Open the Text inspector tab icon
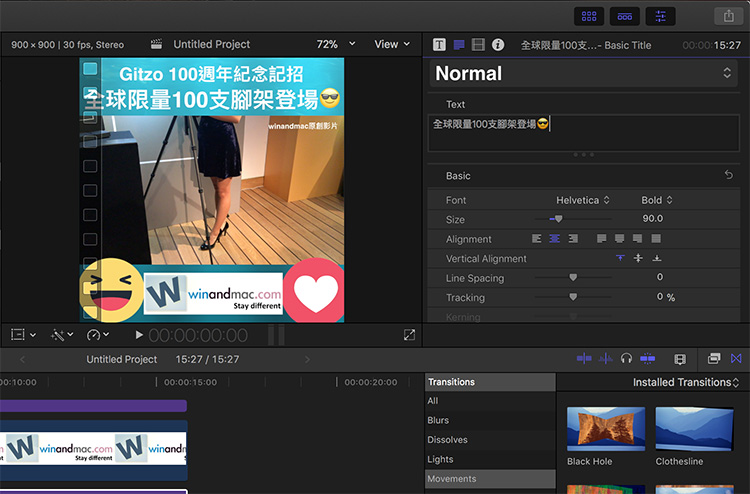This screenshot has width=750, height=494. click(439, 45)
